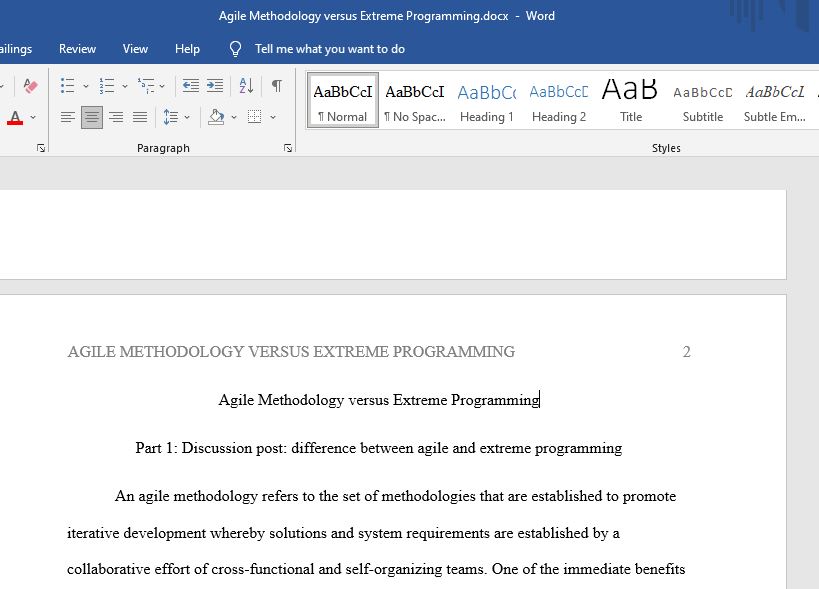The image size is (819, 589).
Task: Click the Part 1: Discussion post heading
Action: coord(379,448)
